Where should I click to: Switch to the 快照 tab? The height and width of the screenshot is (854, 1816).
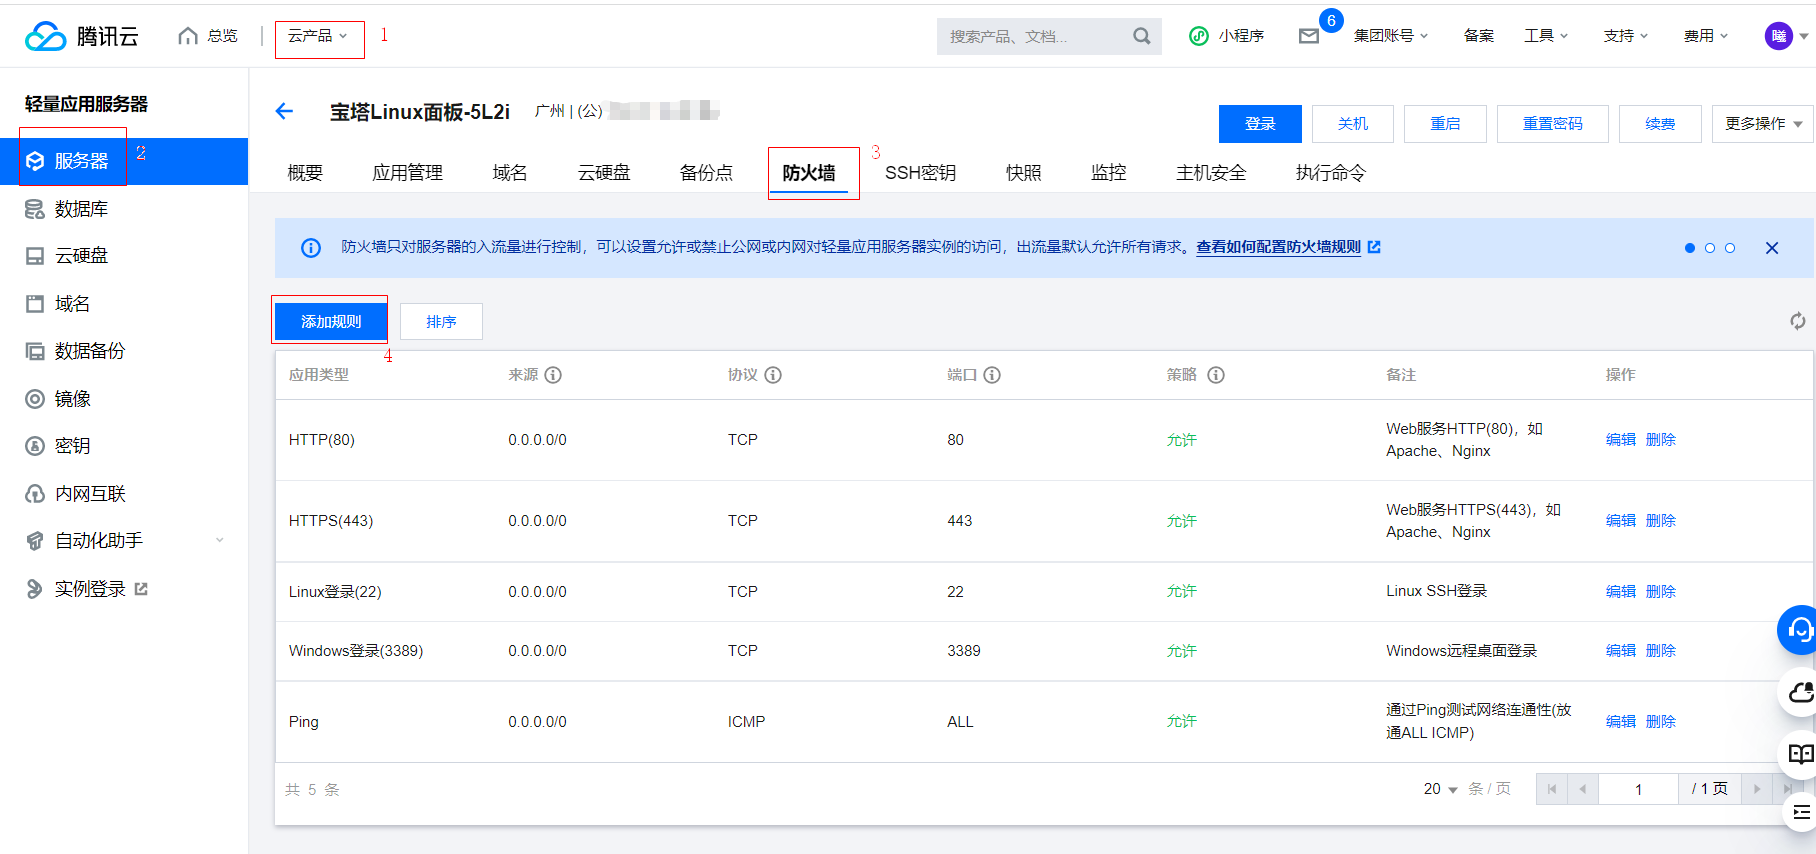[1024, 173]
